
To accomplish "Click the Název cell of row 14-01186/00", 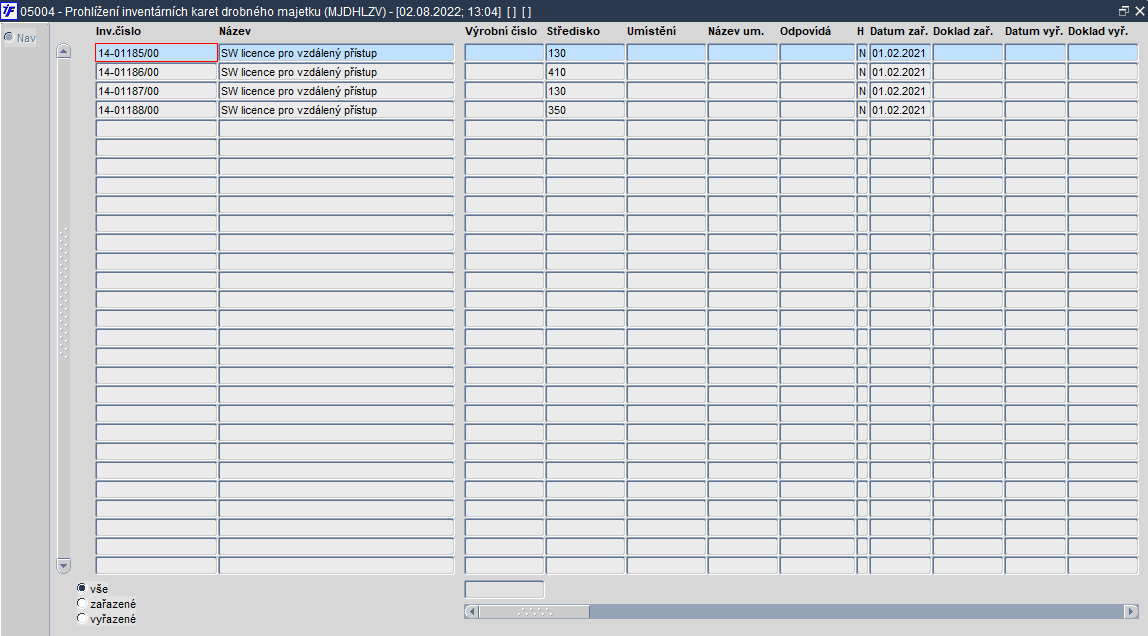I will (336, 72).
